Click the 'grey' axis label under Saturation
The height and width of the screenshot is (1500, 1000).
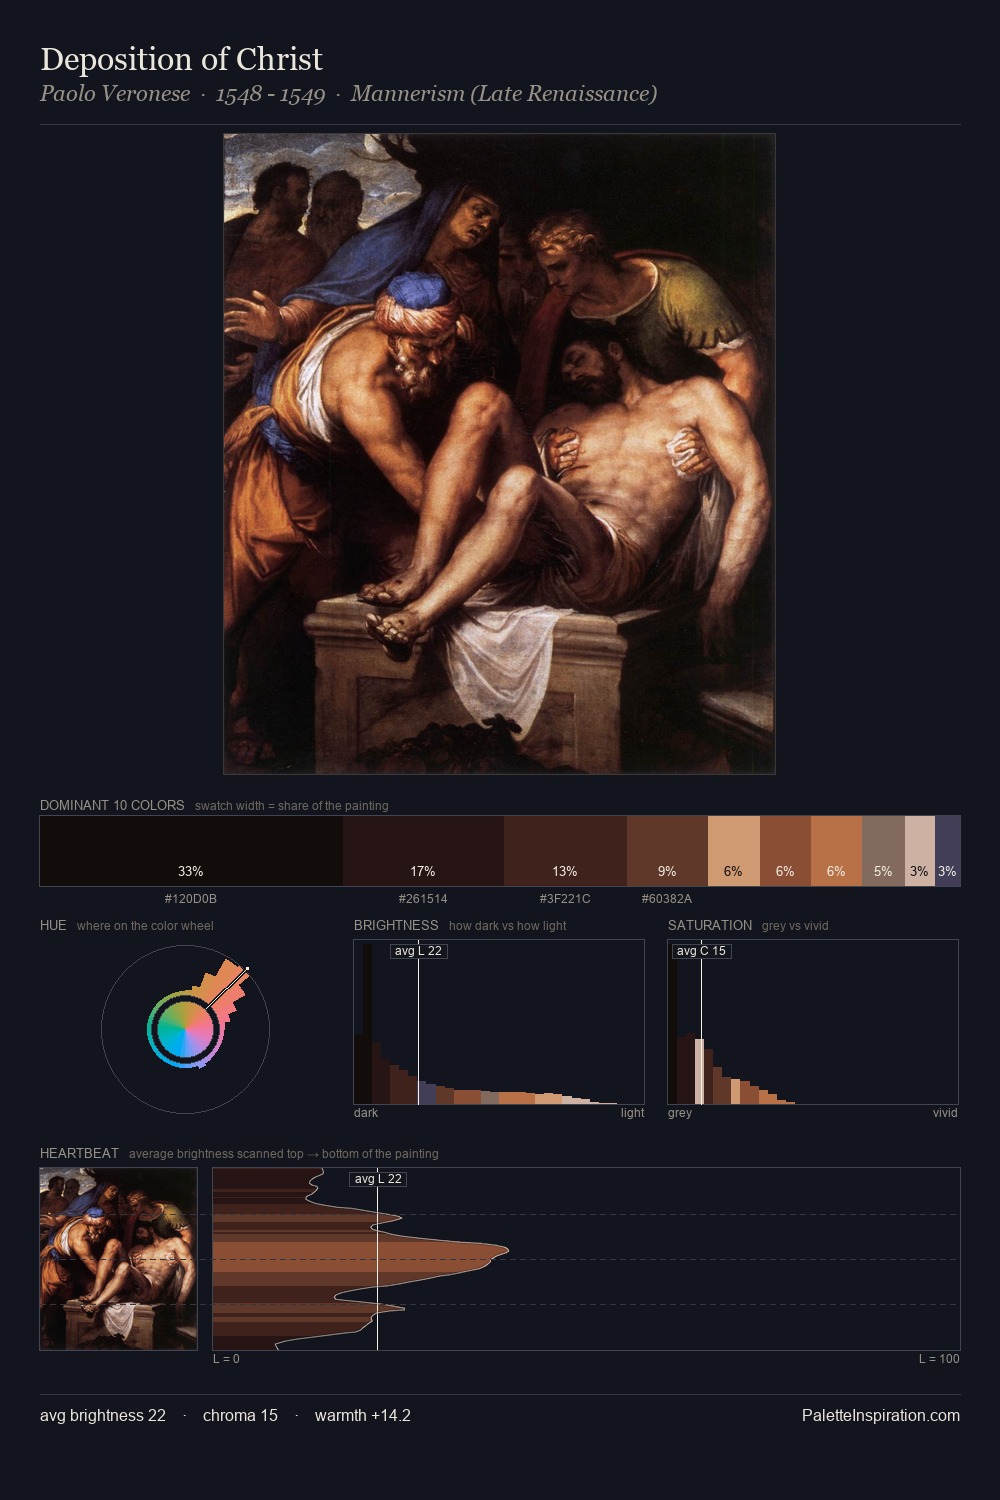680,1113
